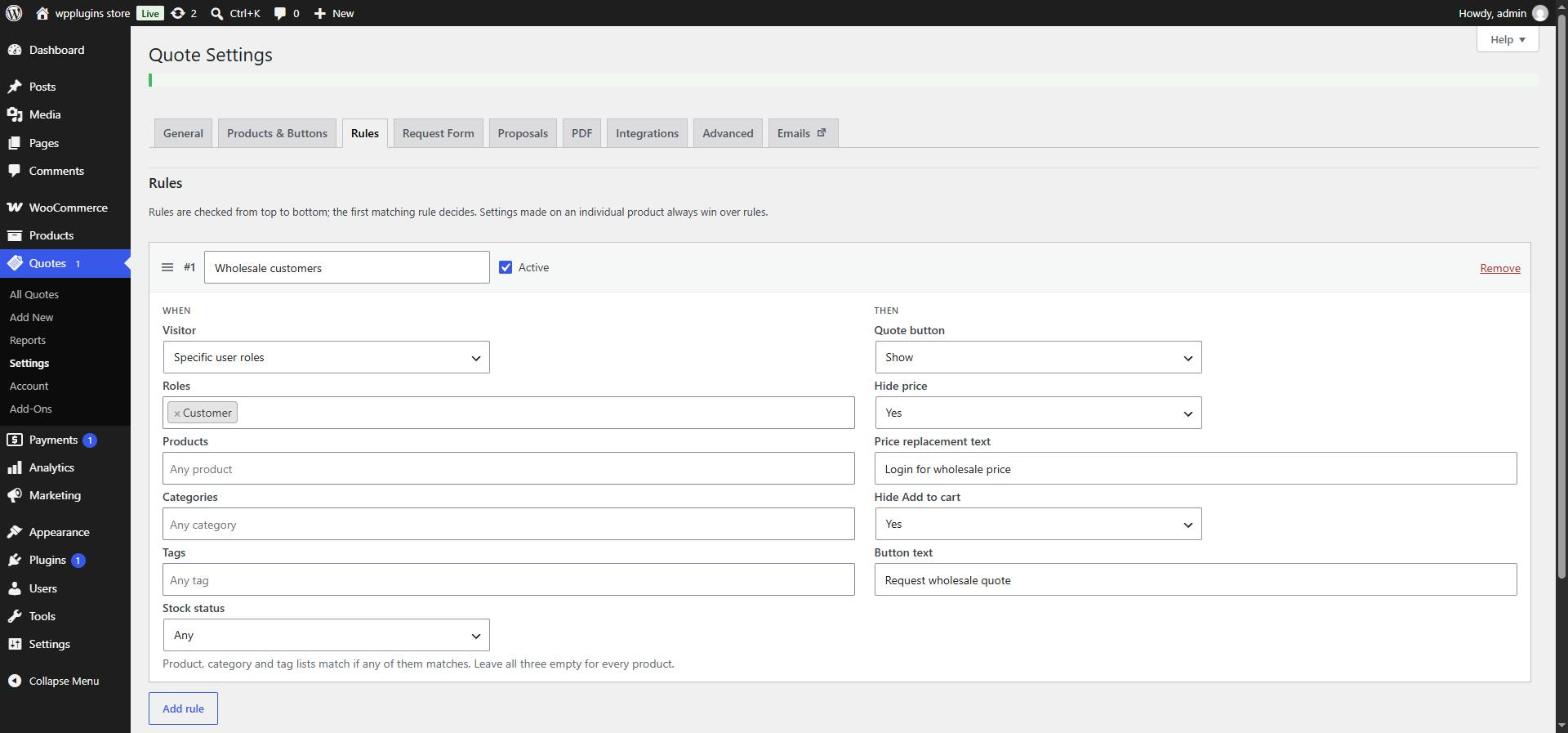Open the admin user avatar

1540,13
